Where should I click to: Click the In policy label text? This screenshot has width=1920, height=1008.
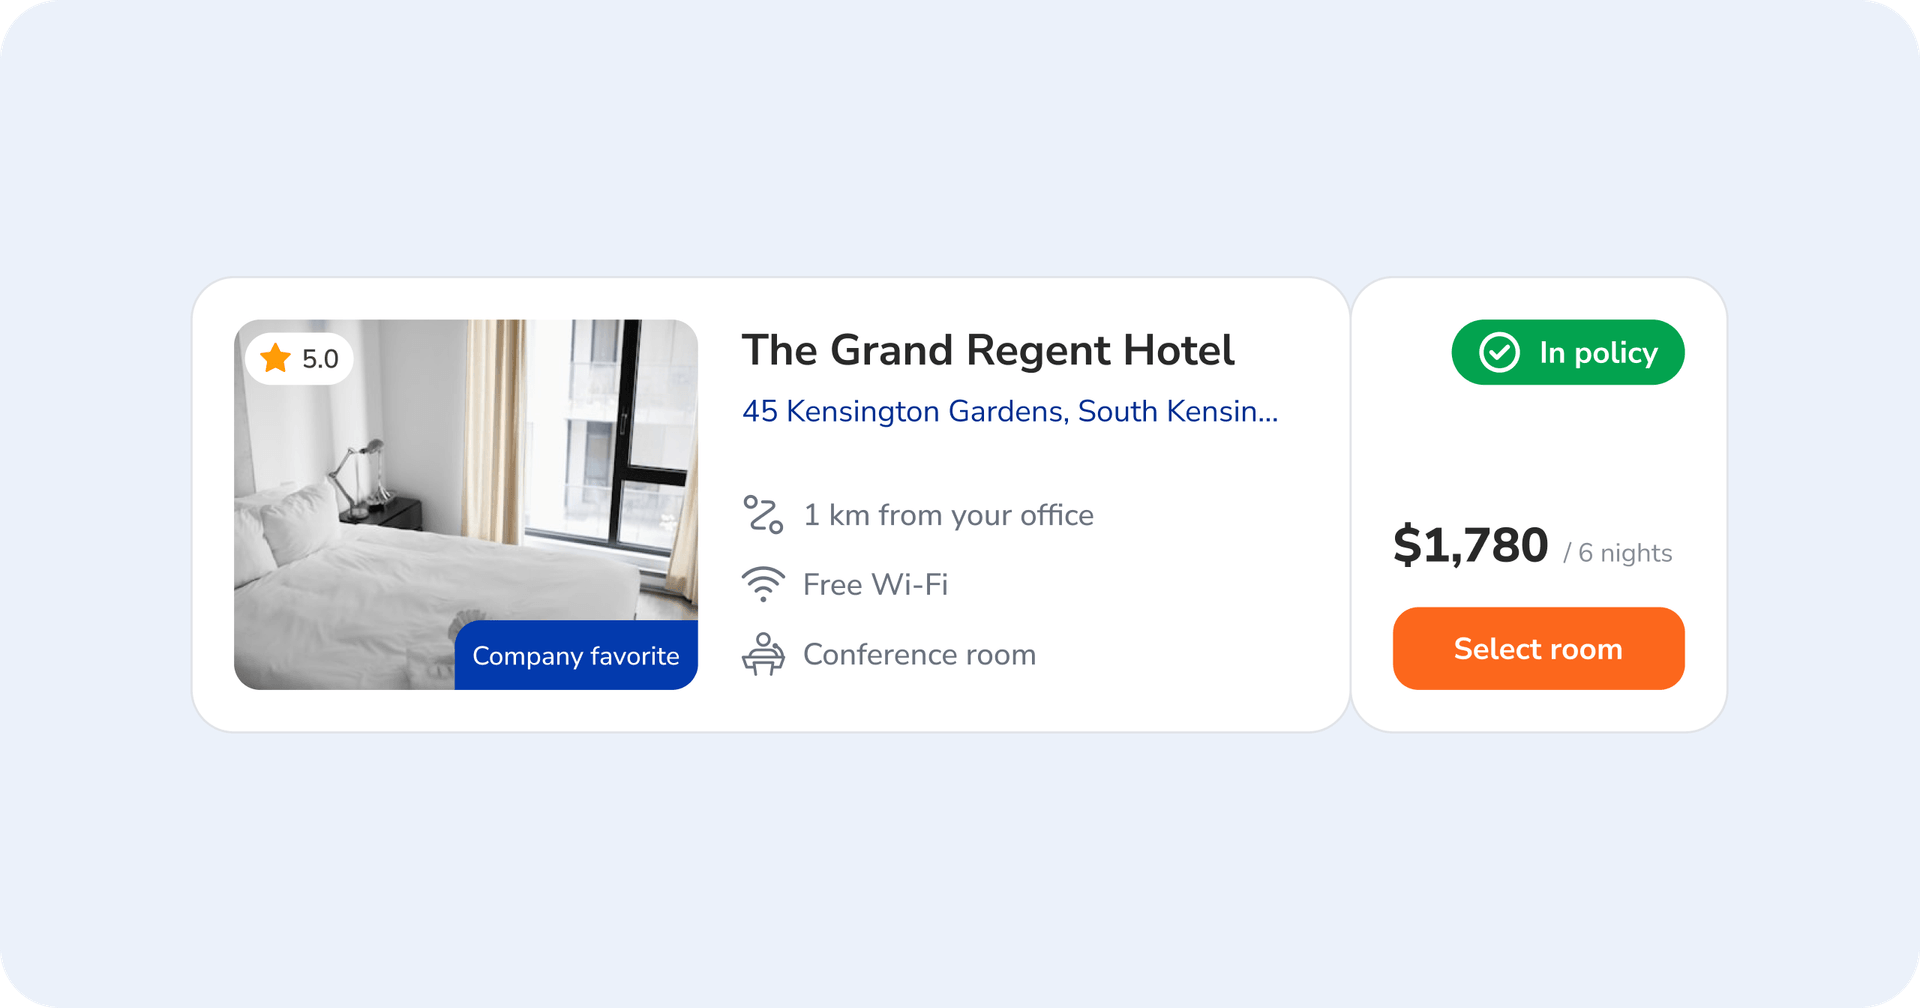point(1598,353)
